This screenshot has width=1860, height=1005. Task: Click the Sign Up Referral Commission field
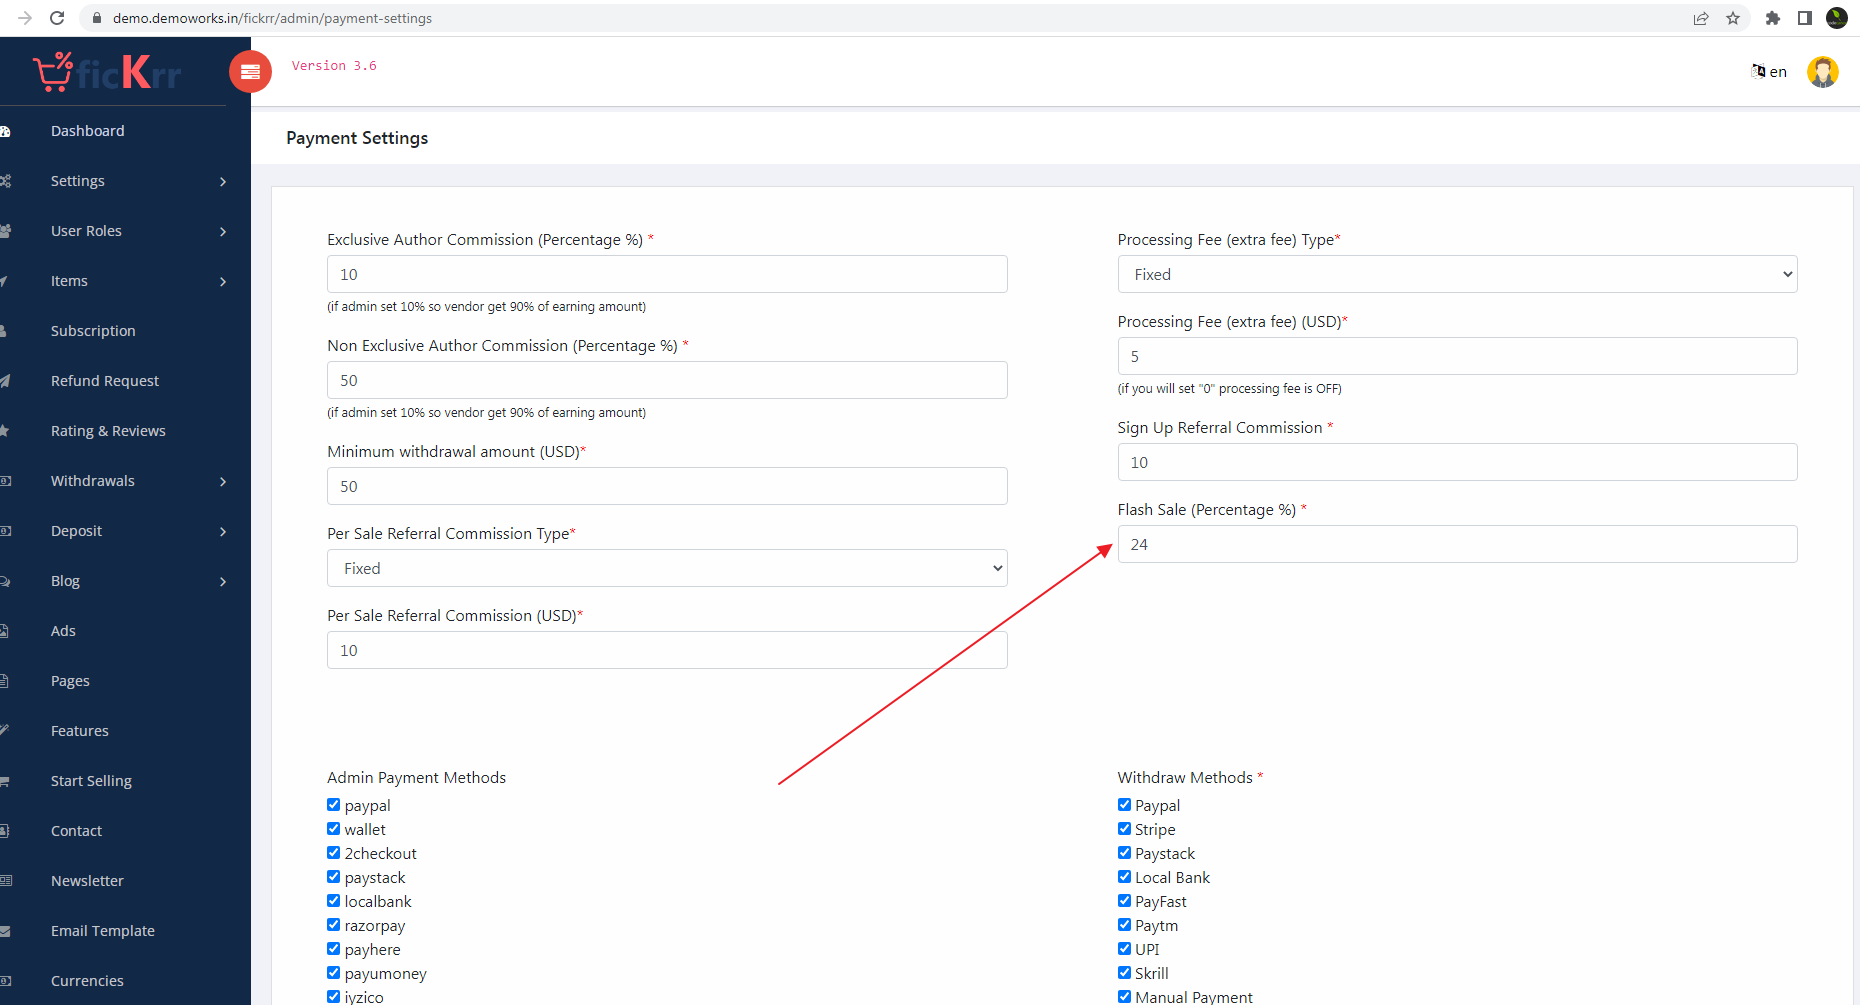(x=1457, y=462)
